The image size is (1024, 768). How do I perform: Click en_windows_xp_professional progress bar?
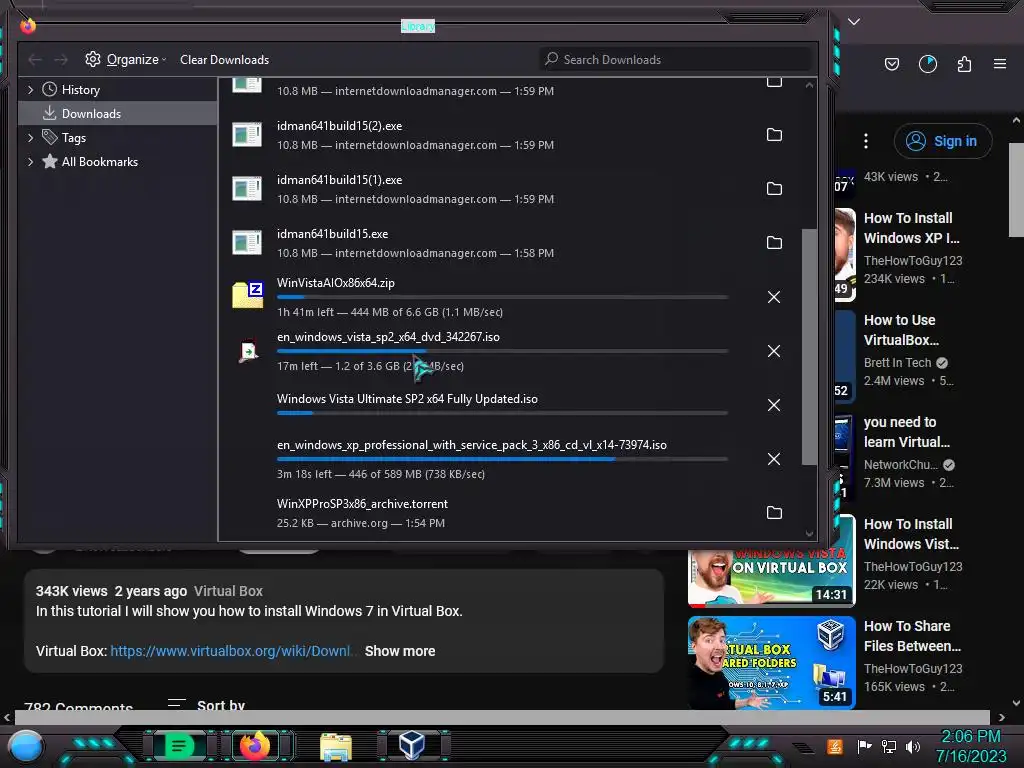tap(502, 459)
